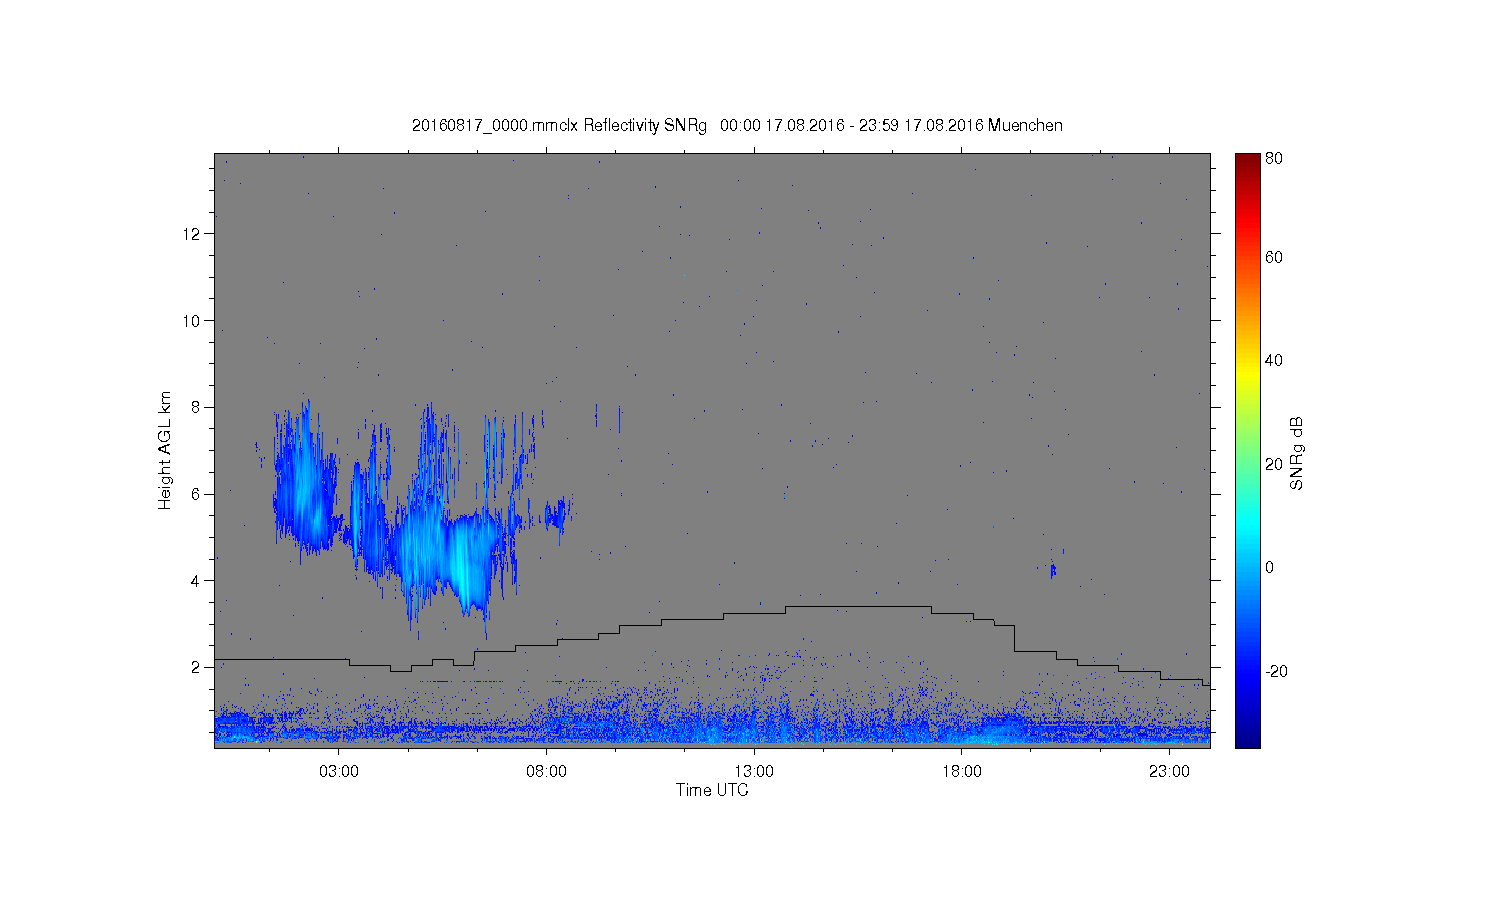Click the '08:00' time tick label

pyautogui.click(x=547, y=772)
